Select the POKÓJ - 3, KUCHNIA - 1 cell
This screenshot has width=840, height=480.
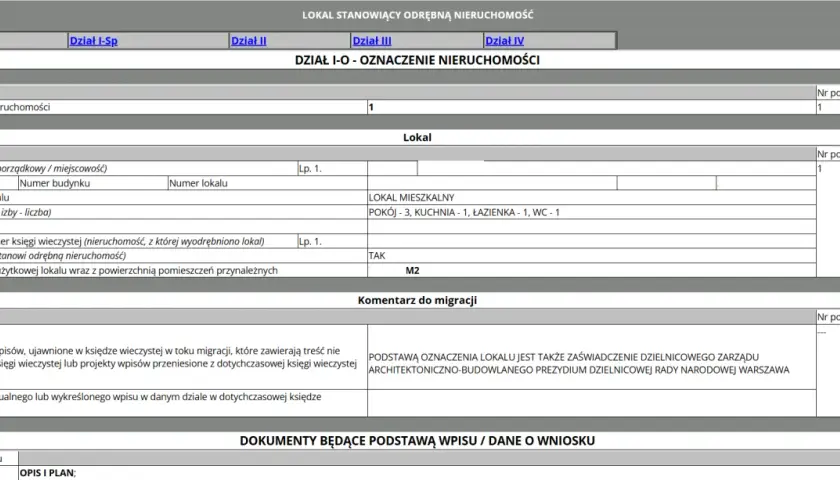[591, 212]
